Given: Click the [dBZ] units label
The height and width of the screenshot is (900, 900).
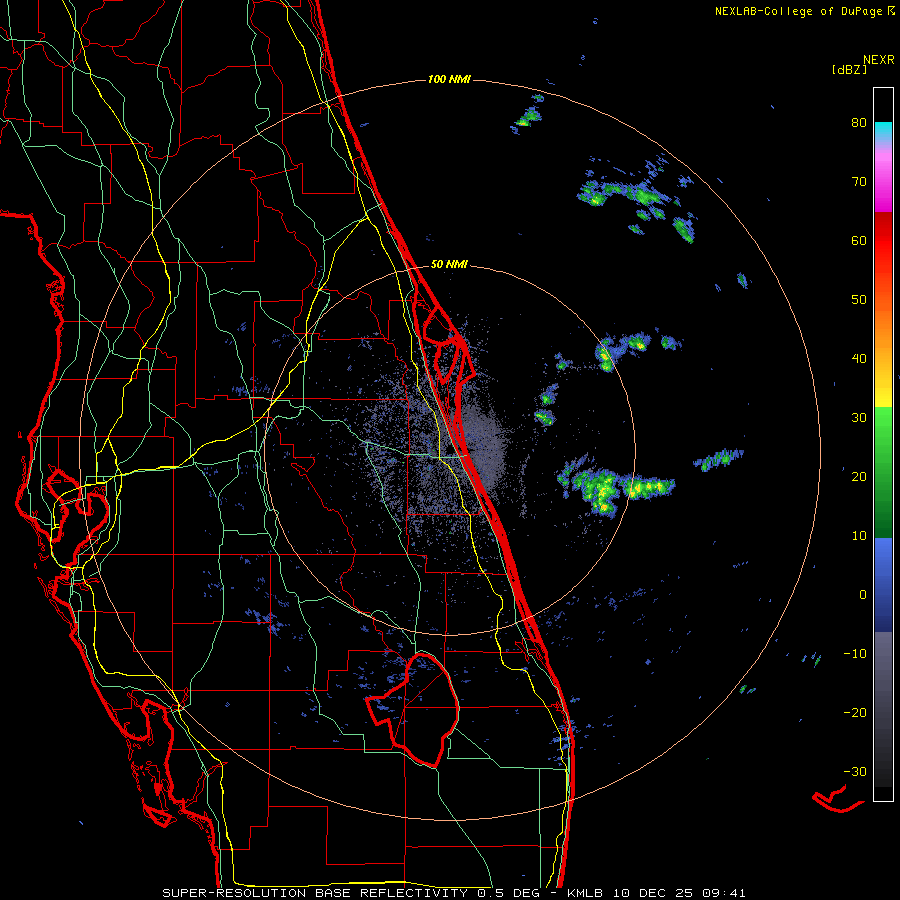Looking at the screenshot, I should click(x=849, y=69).
